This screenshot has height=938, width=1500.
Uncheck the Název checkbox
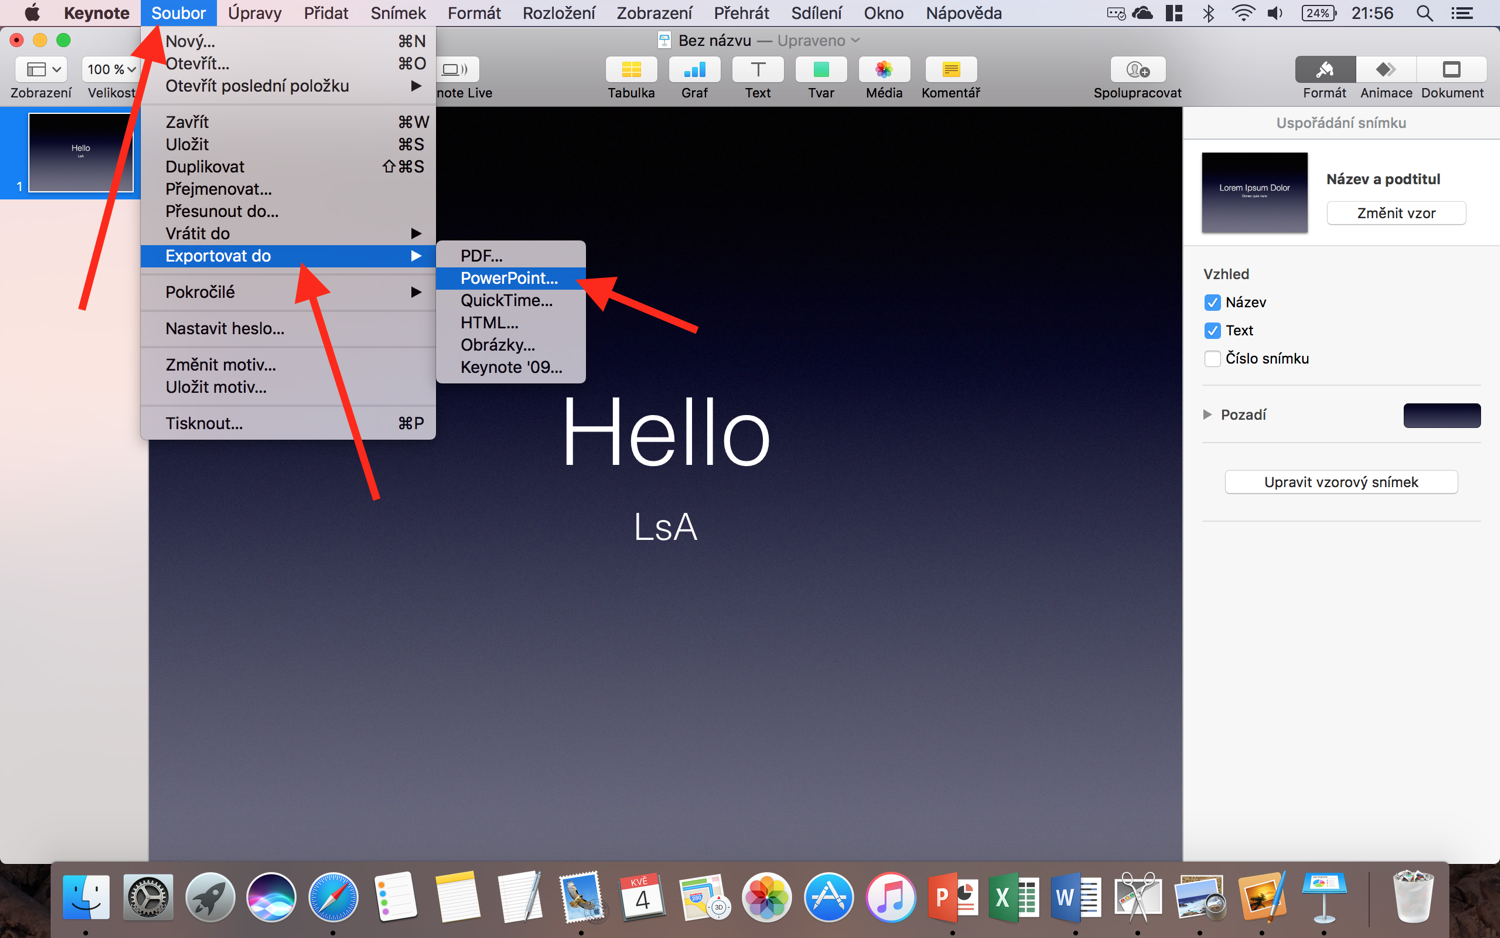click(x=1212, y=303)
